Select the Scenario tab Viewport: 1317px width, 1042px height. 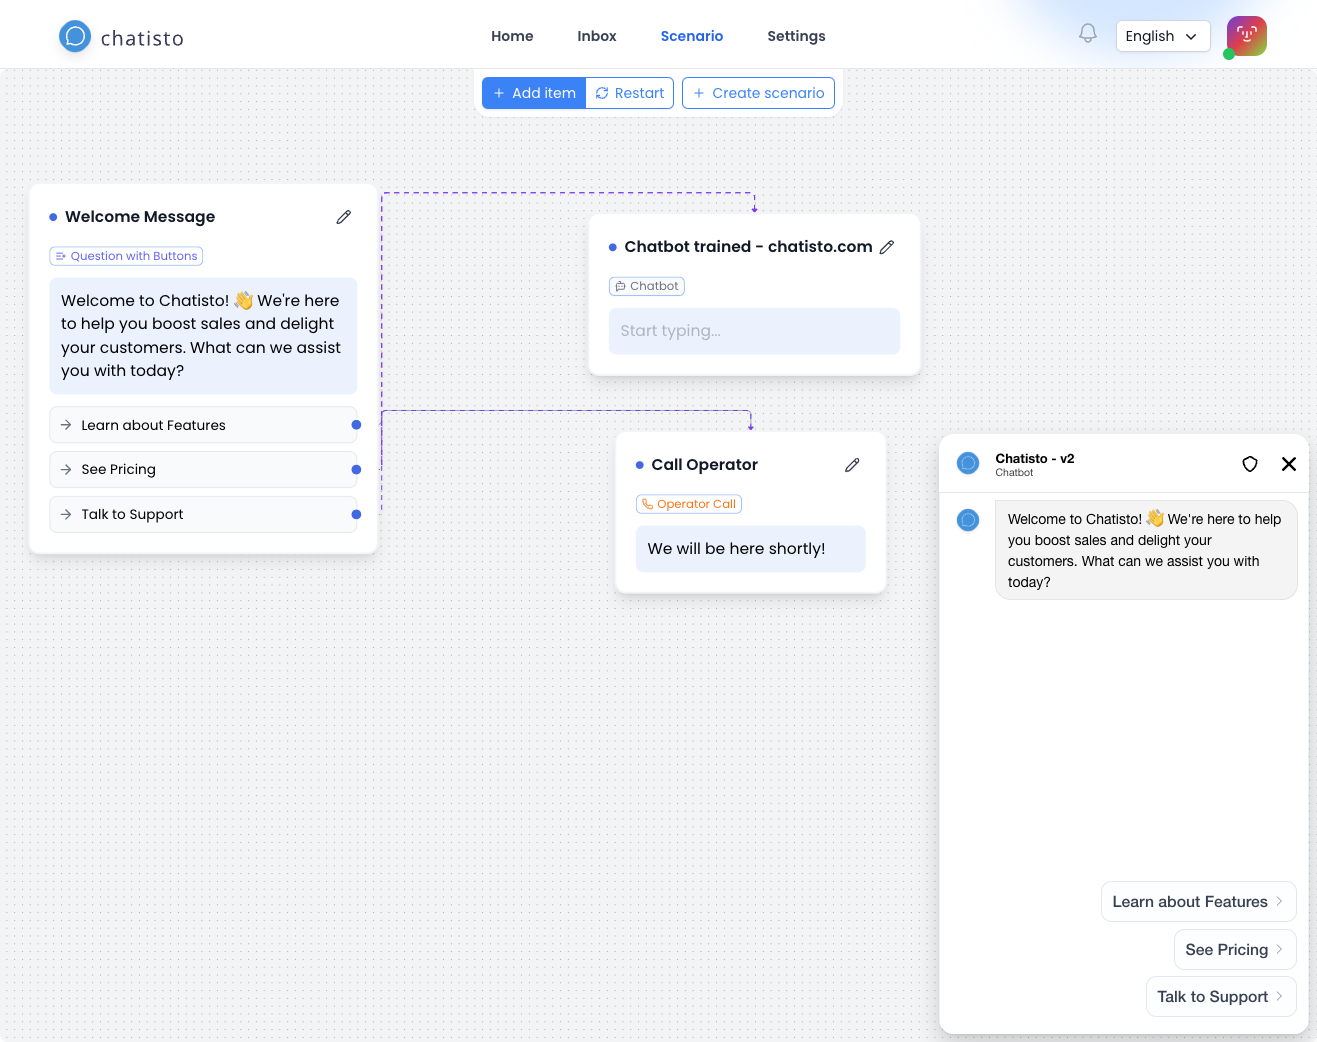point(692,36)
